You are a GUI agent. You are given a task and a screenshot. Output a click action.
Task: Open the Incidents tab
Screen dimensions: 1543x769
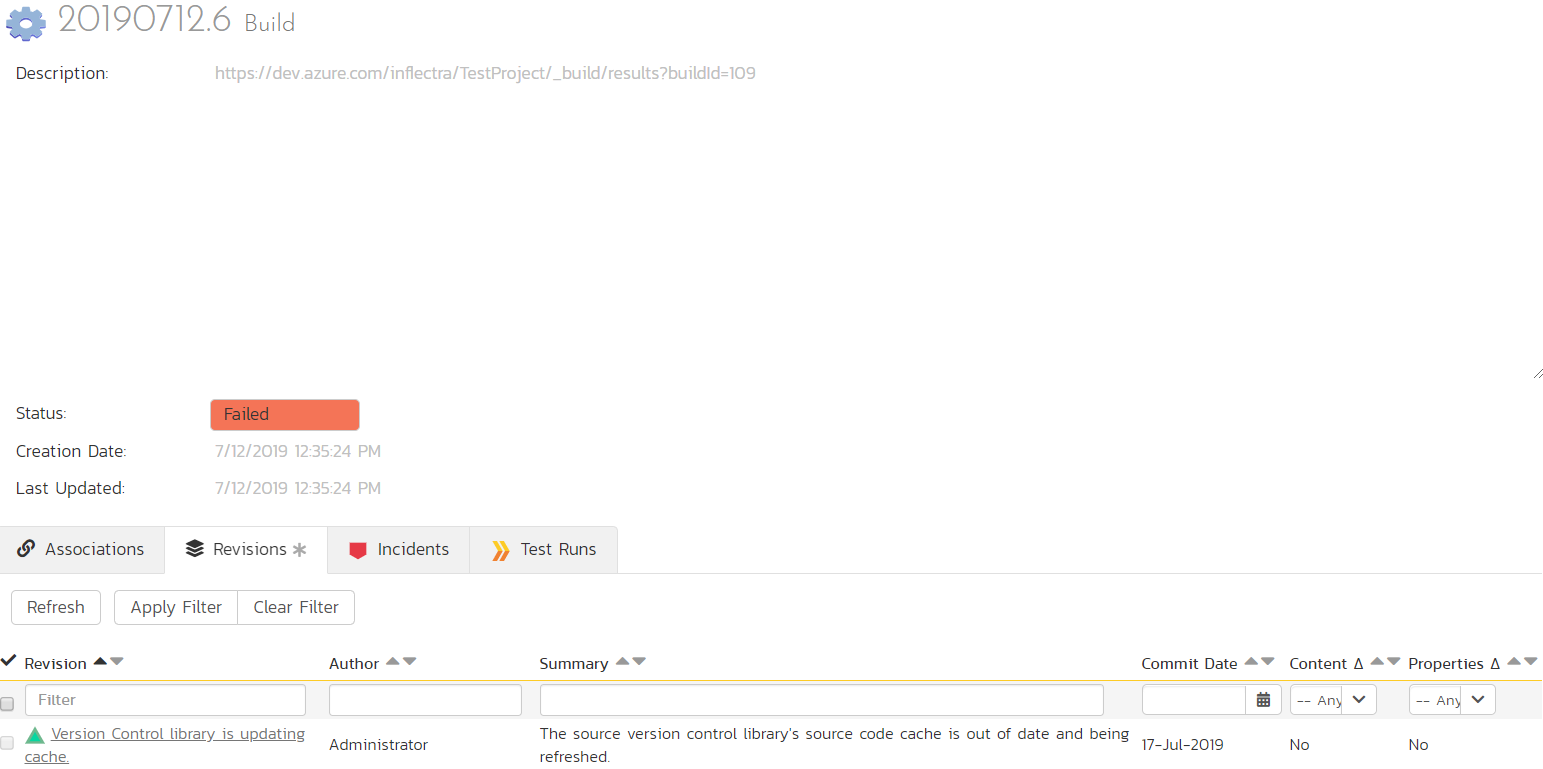click(x=399, y=549)
